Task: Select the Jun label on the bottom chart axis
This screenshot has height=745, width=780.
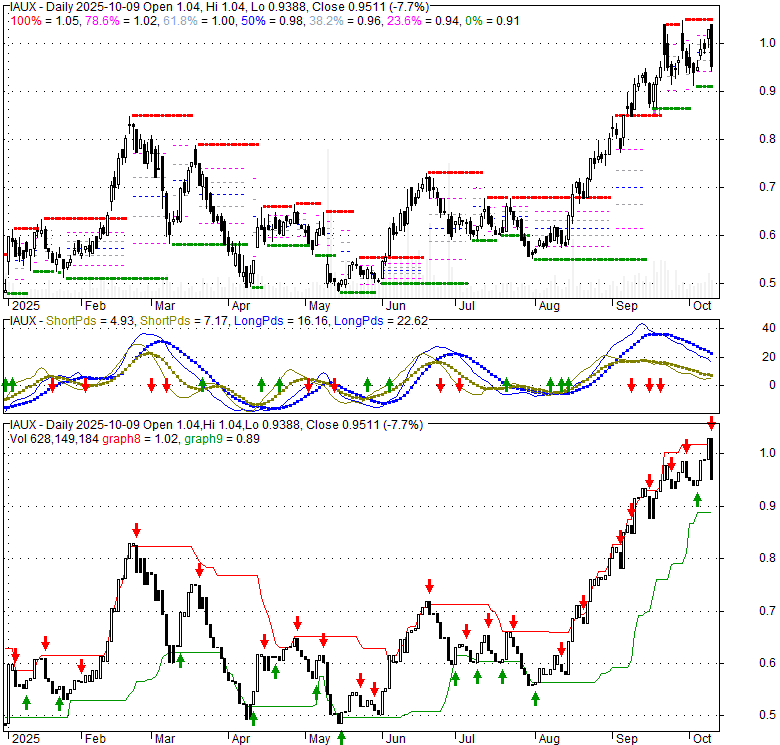Action: [x=395, y=739]
